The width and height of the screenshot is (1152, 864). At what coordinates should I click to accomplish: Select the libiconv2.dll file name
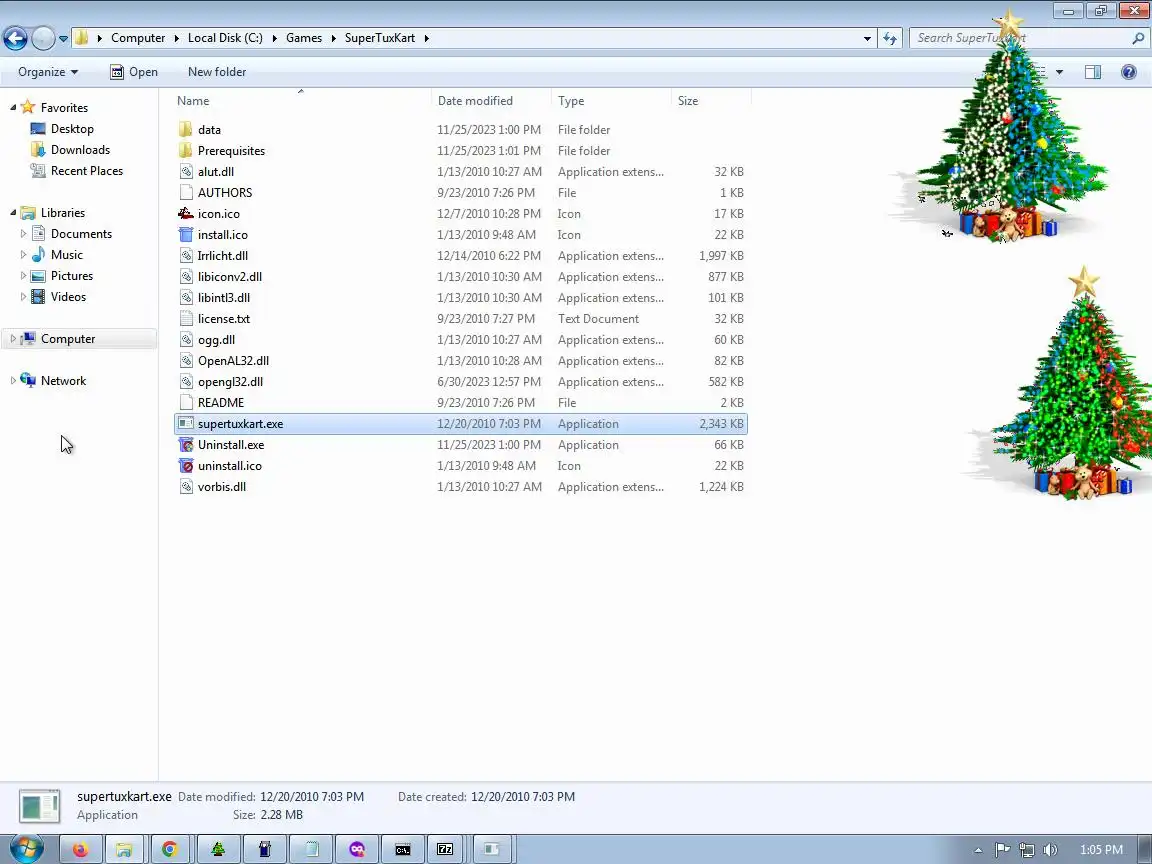(230, 277)
